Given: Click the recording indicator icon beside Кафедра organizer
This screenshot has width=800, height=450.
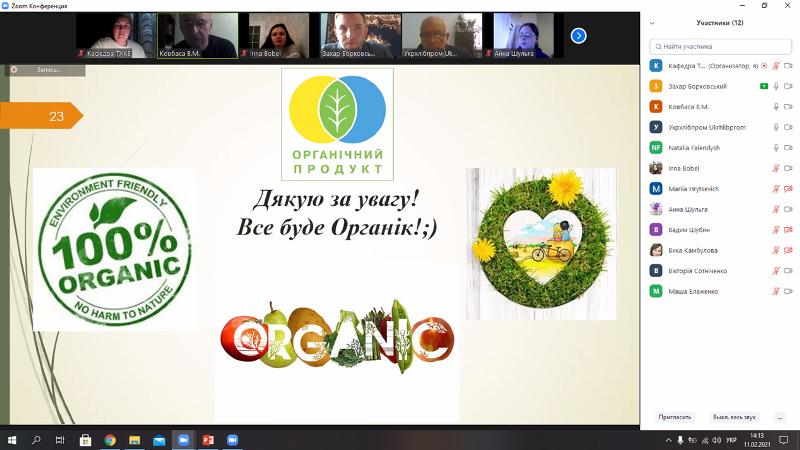Looking at the screenshot, I should point(764,66).
